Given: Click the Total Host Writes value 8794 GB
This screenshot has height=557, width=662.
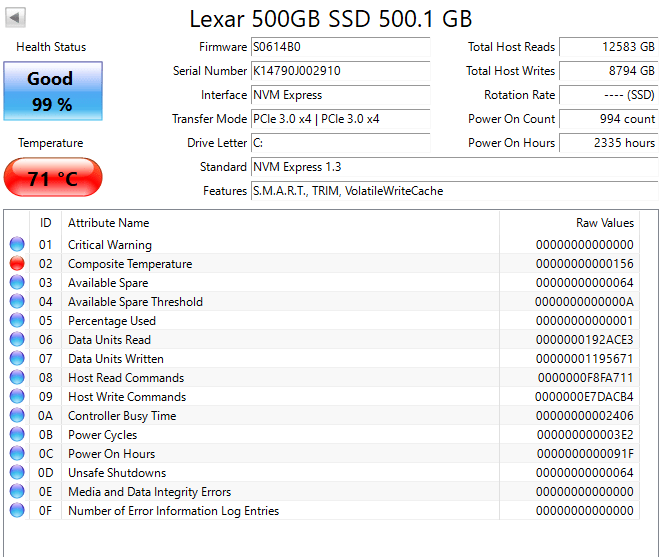Looking at the screenshot, I should 609,71.
